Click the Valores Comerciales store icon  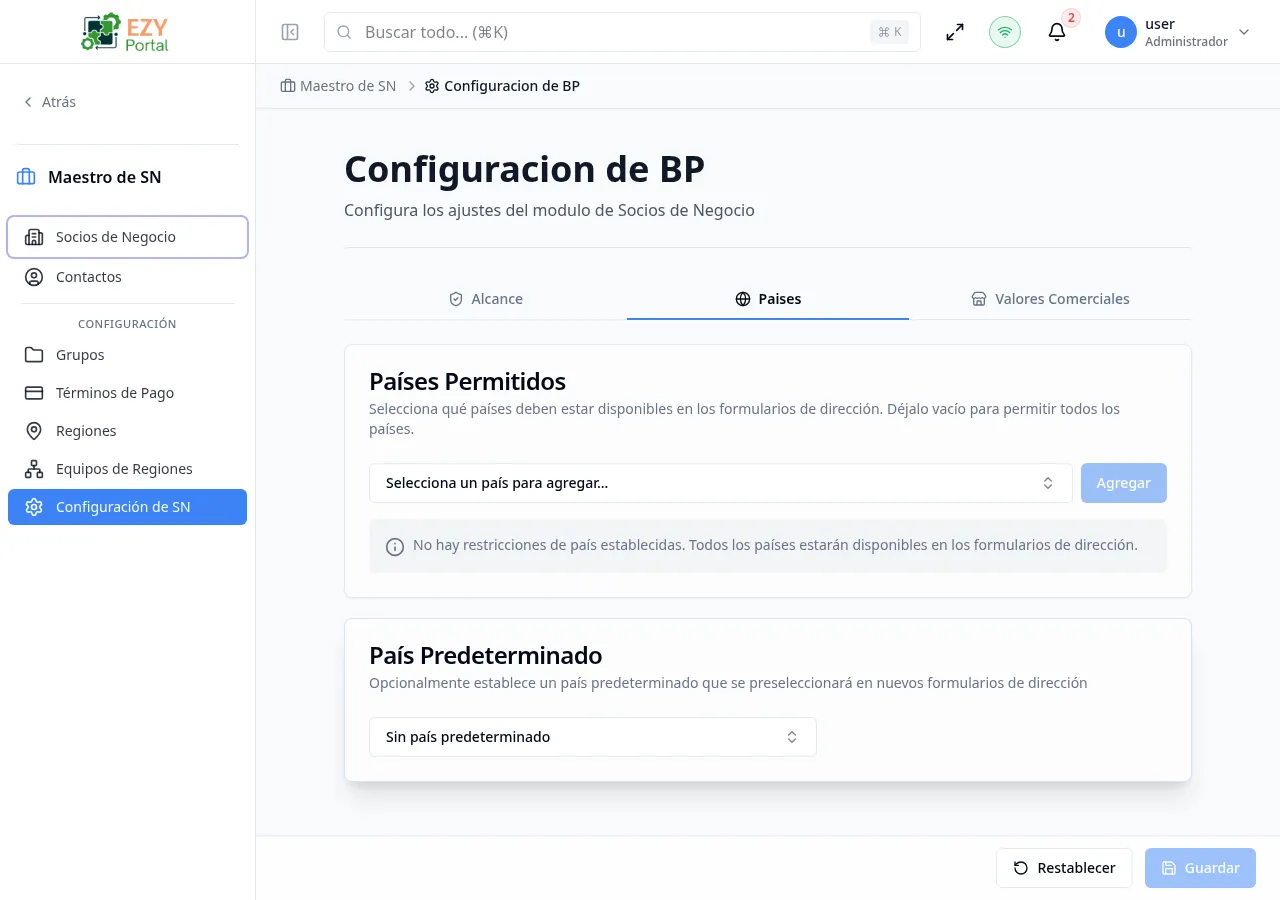pos(979,299)
